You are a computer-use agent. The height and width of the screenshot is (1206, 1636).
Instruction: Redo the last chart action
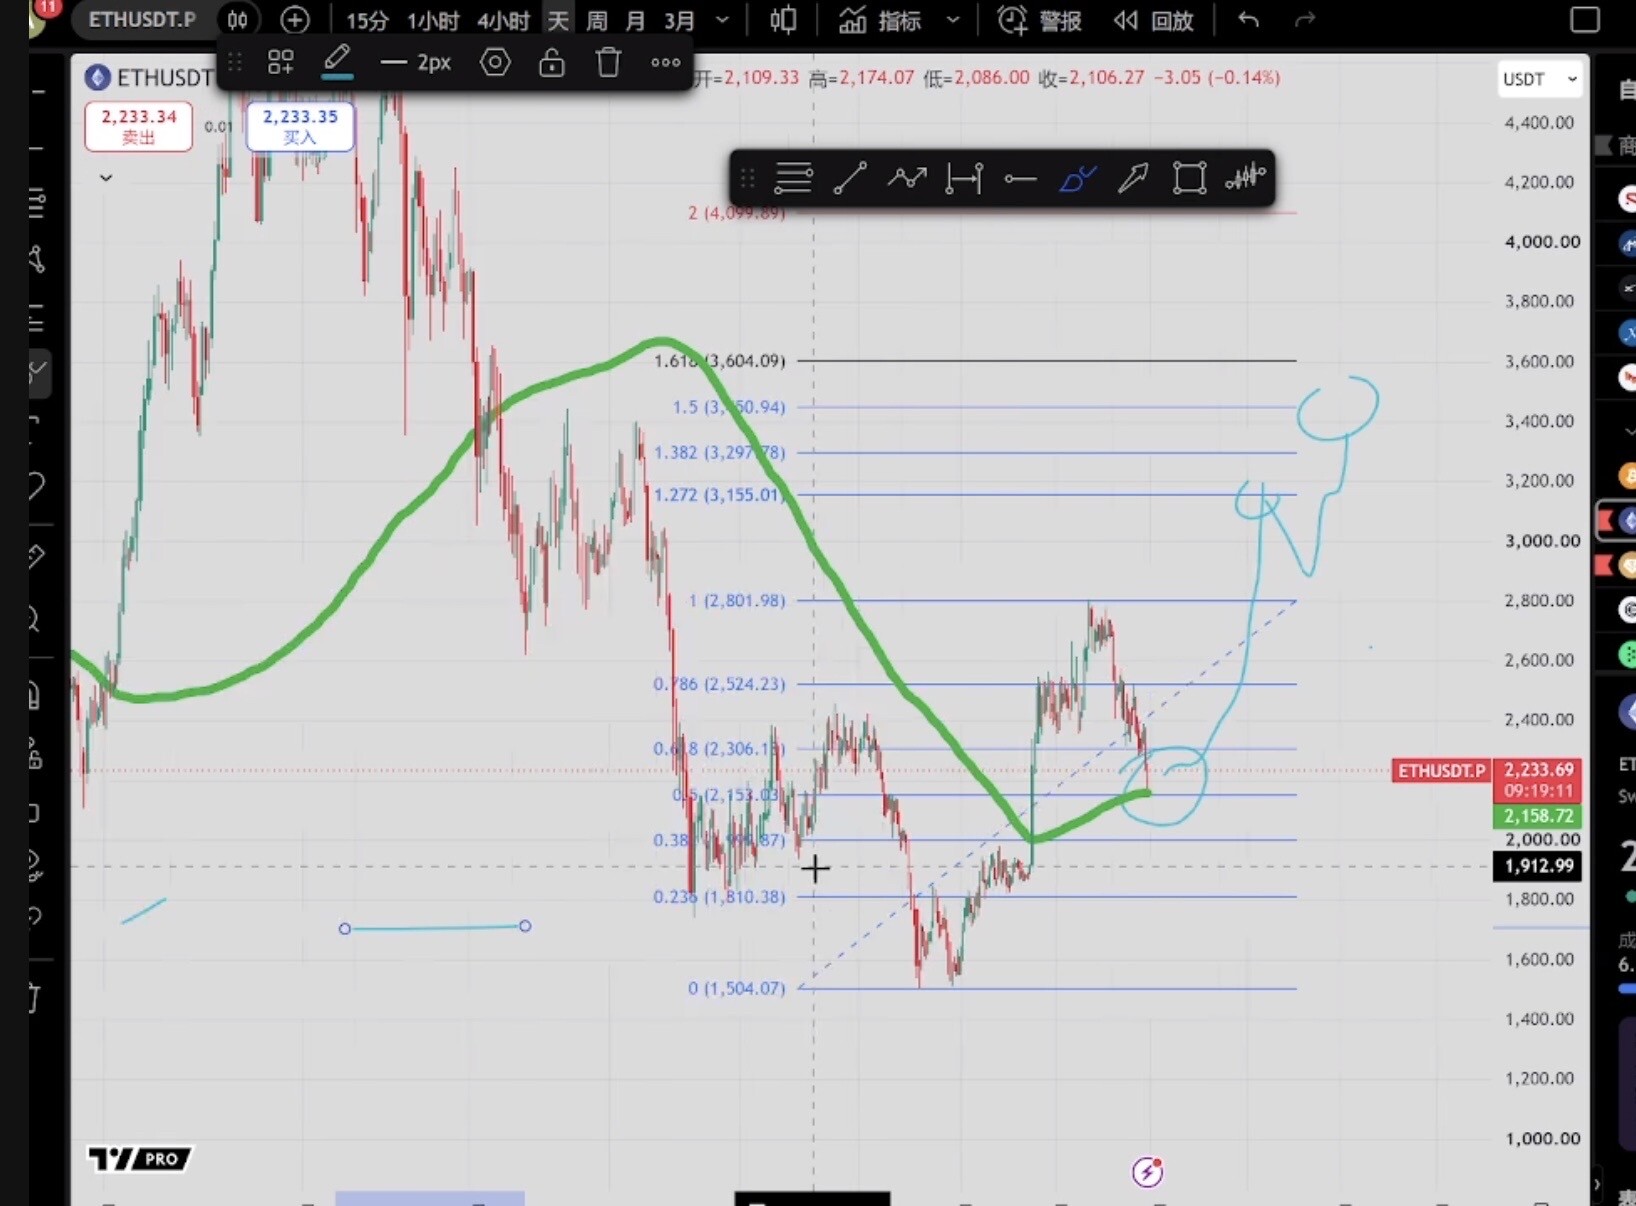pos(1304,20)
